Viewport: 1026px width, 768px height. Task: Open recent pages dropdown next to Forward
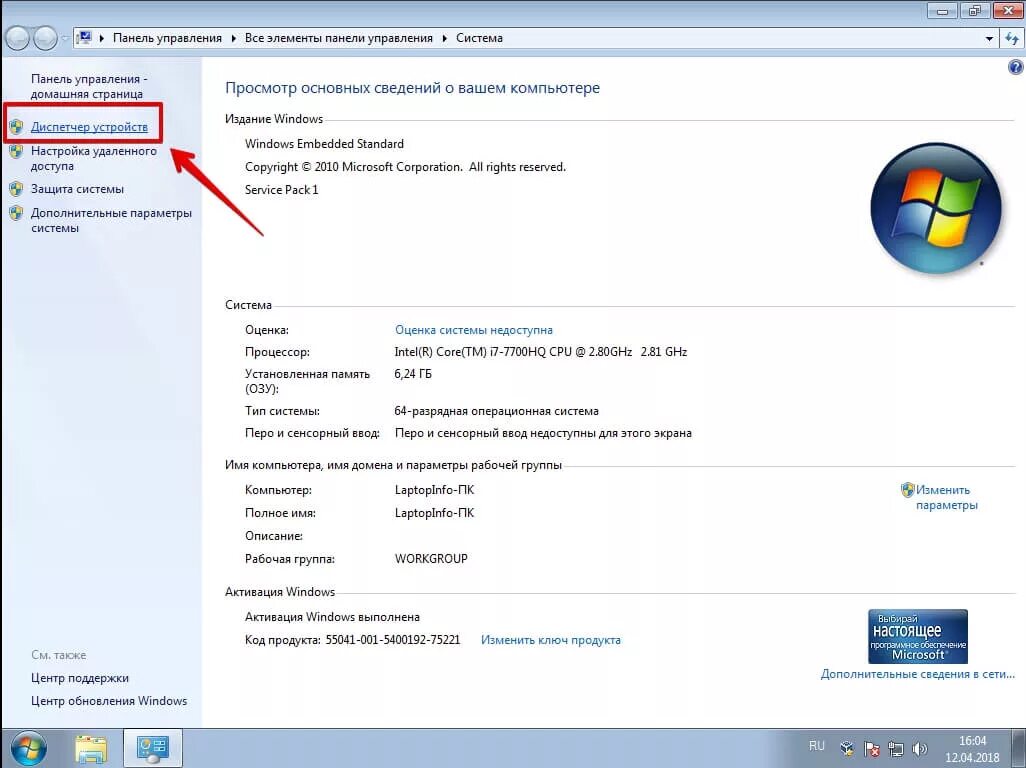click(65, 39)
